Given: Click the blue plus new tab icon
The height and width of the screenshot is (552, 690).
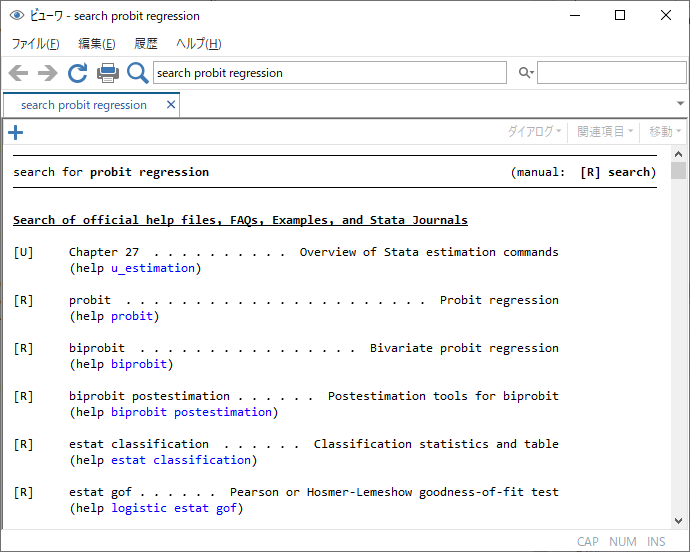Looking at the screenshot, I should (15, 132).
